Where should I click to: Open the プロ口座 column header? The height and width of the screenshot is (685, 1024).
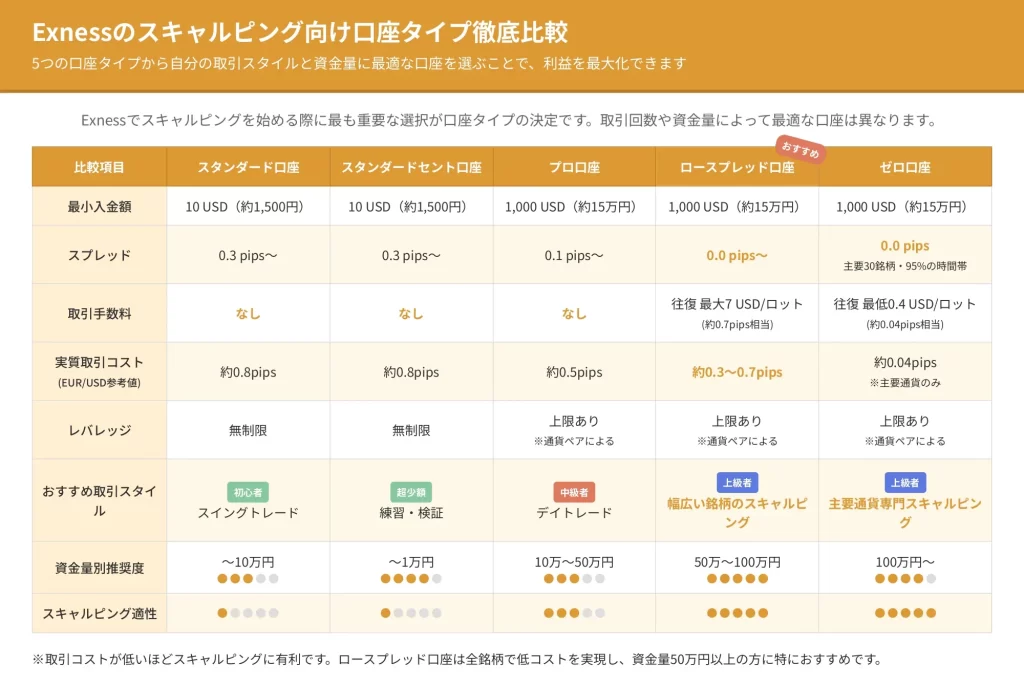(574, 167)
